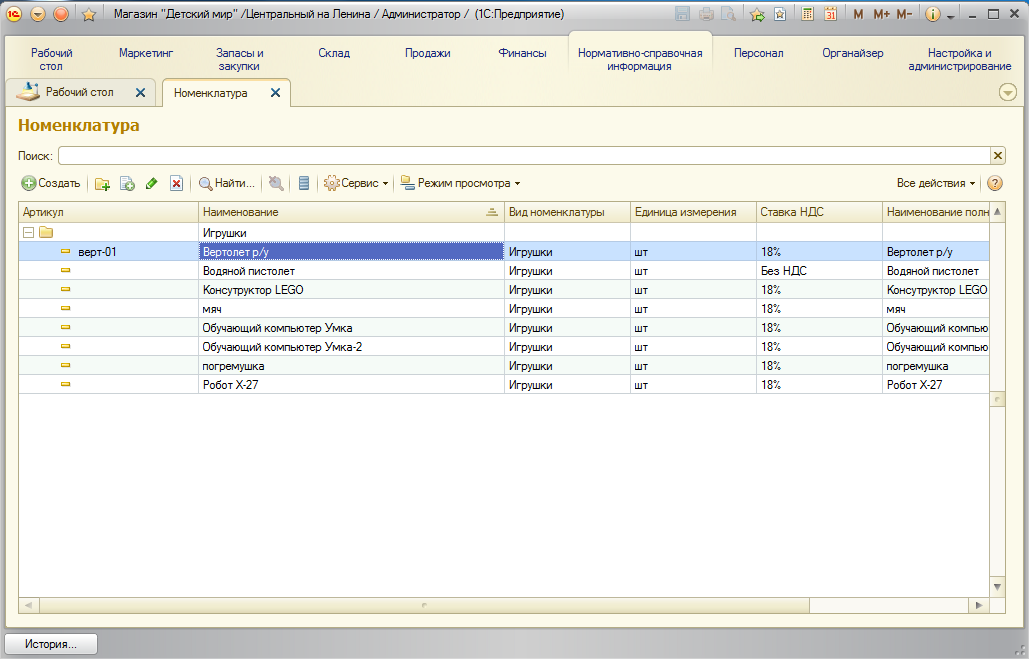Click the horizontal scrollbar right arrow
This screenshot has width=1029, height=659.
(x=979, y=605)
